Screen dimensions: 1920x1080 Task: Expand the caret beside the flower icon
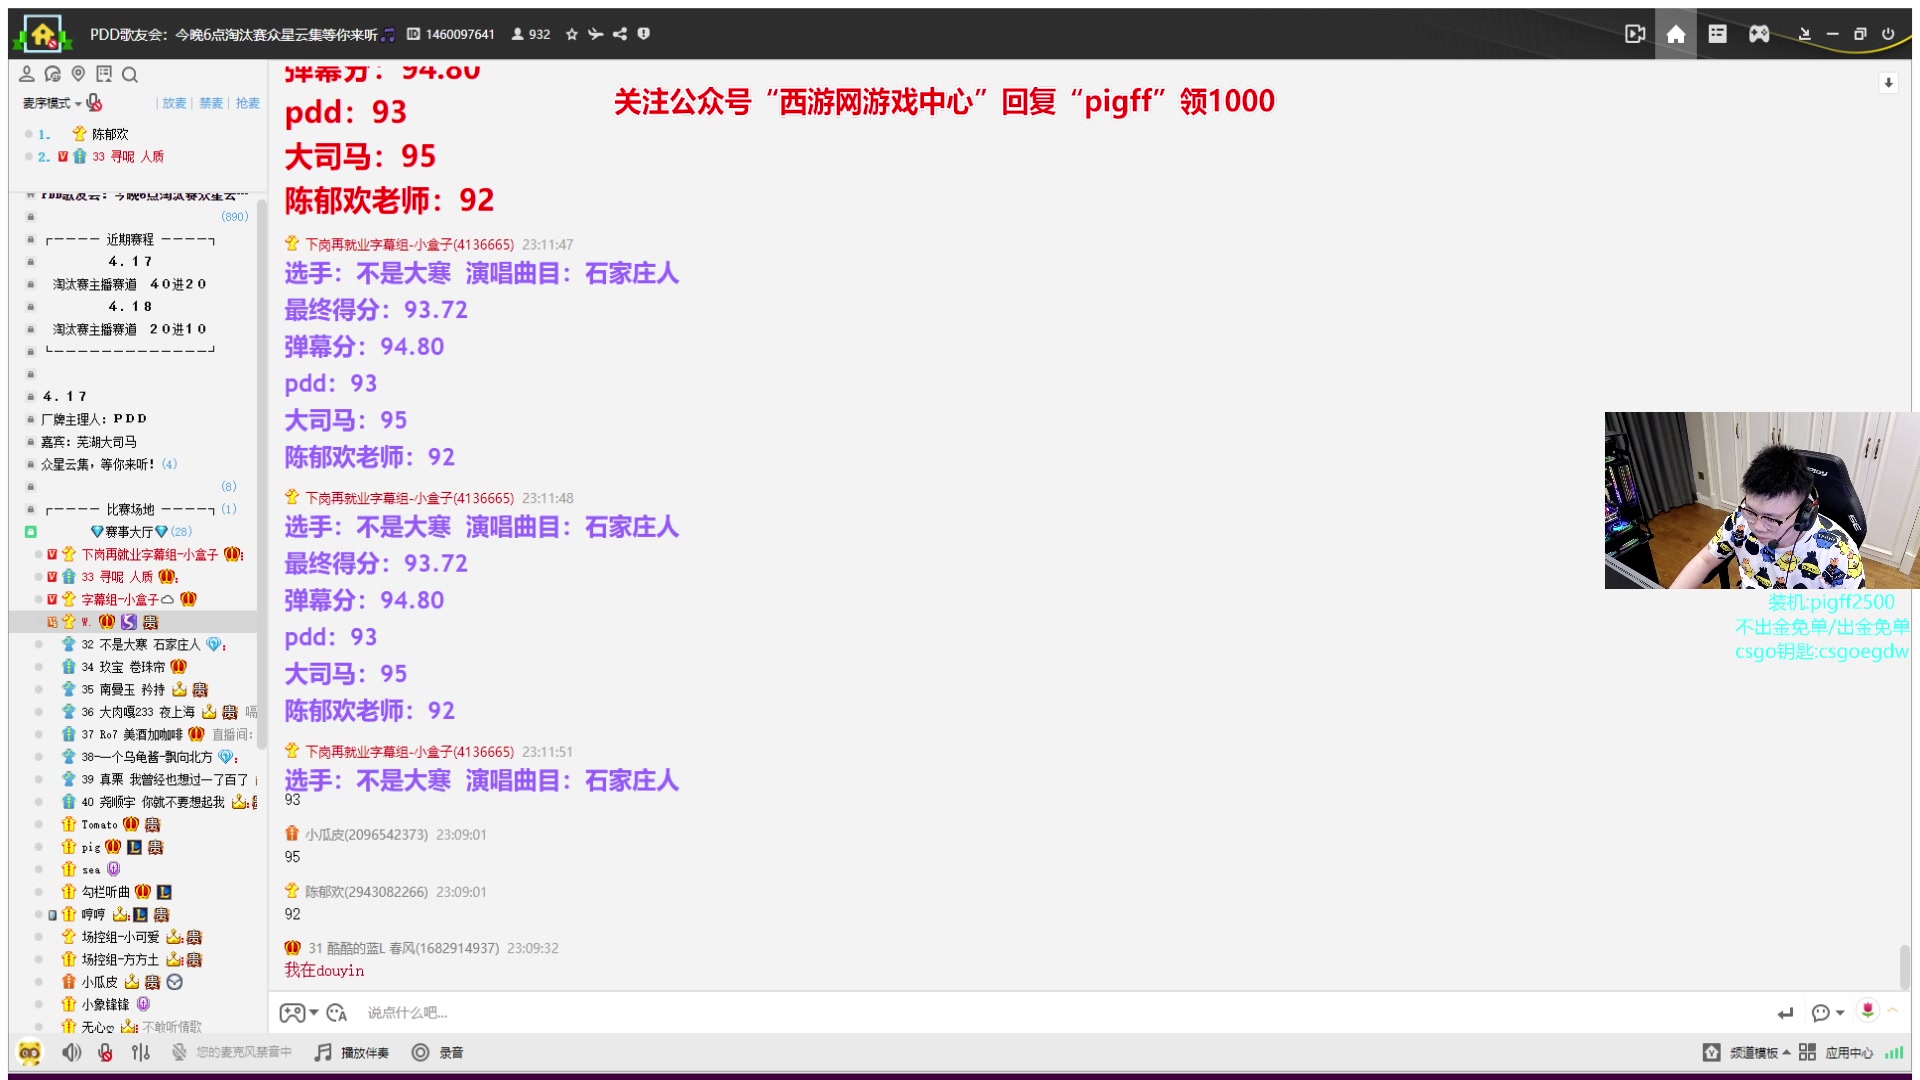coord(1892,1010)
